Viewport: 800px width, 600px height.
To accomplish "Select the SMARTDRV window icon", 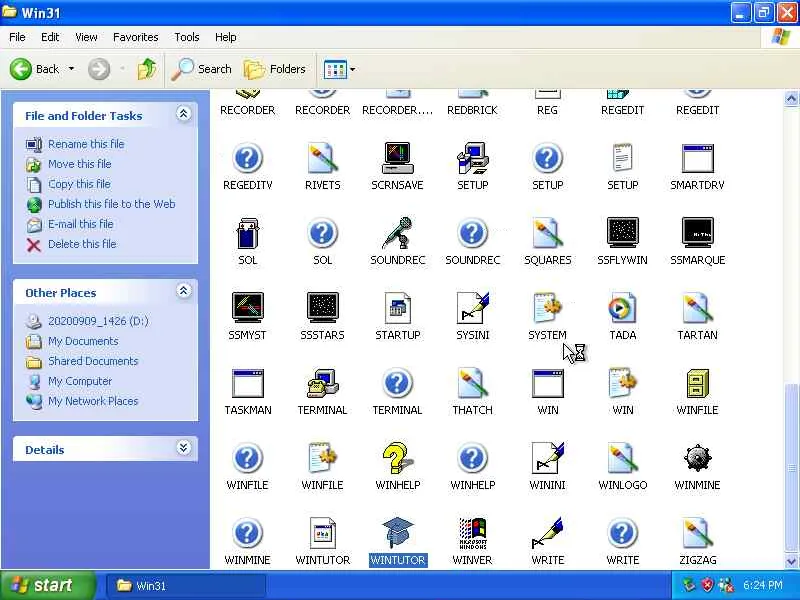I will pyautogui.click(x=697, y=158).
